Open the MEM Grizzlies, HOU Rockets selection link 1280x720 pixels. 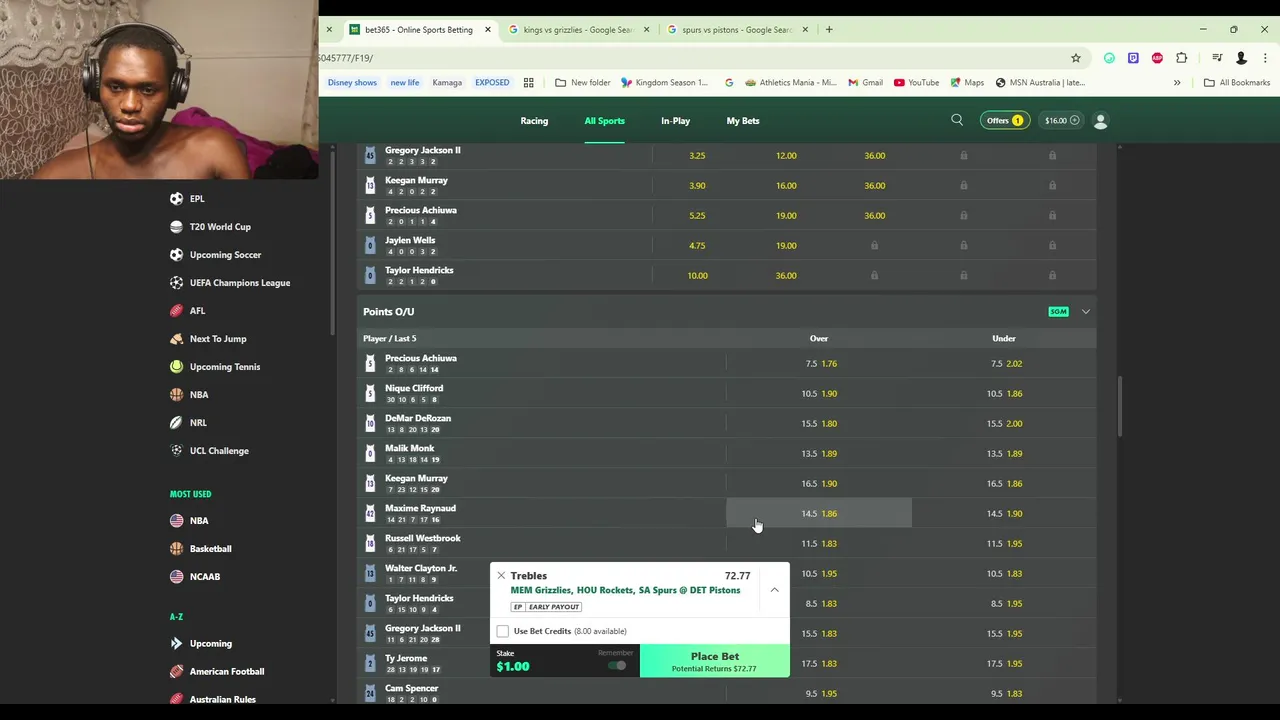(x=625, y=590)
